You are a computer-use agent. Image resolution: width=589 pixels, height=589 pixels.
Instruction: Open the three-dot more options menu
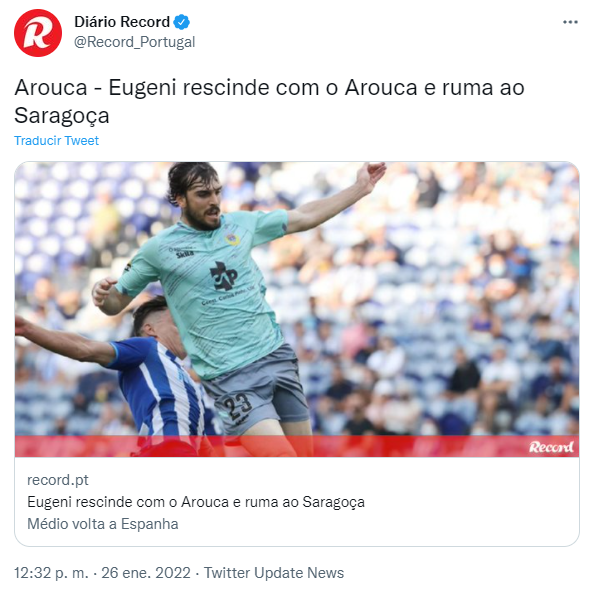[570, 22]
